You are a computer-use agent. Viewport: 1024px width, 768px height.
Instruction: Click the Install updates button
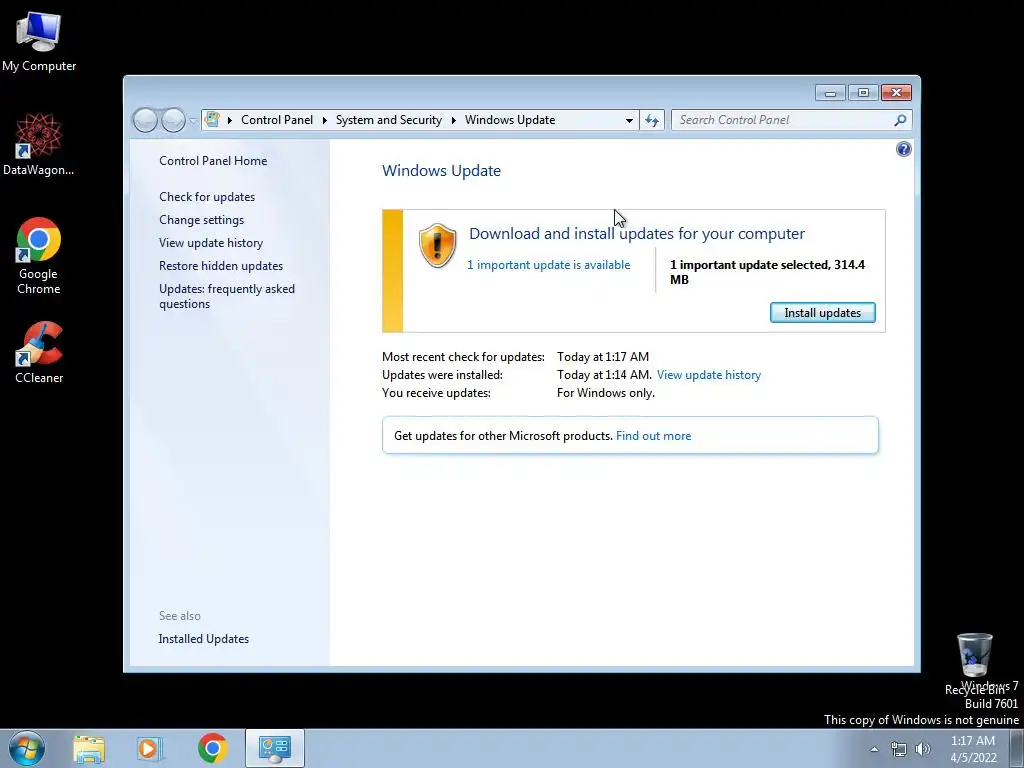(822, 313)
